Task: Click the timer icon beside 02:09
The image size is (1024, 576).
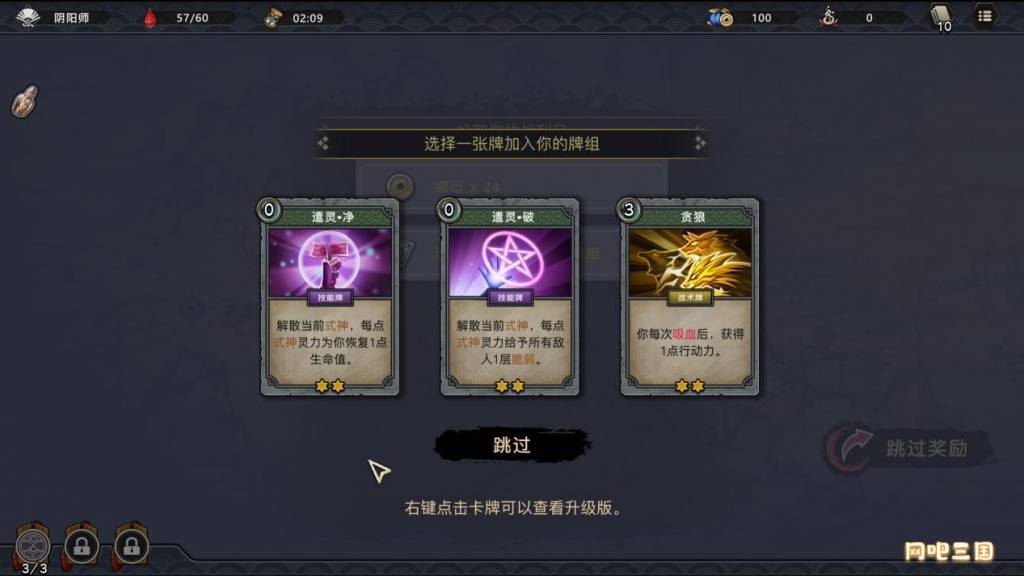Action: click(x=272, y=18)
